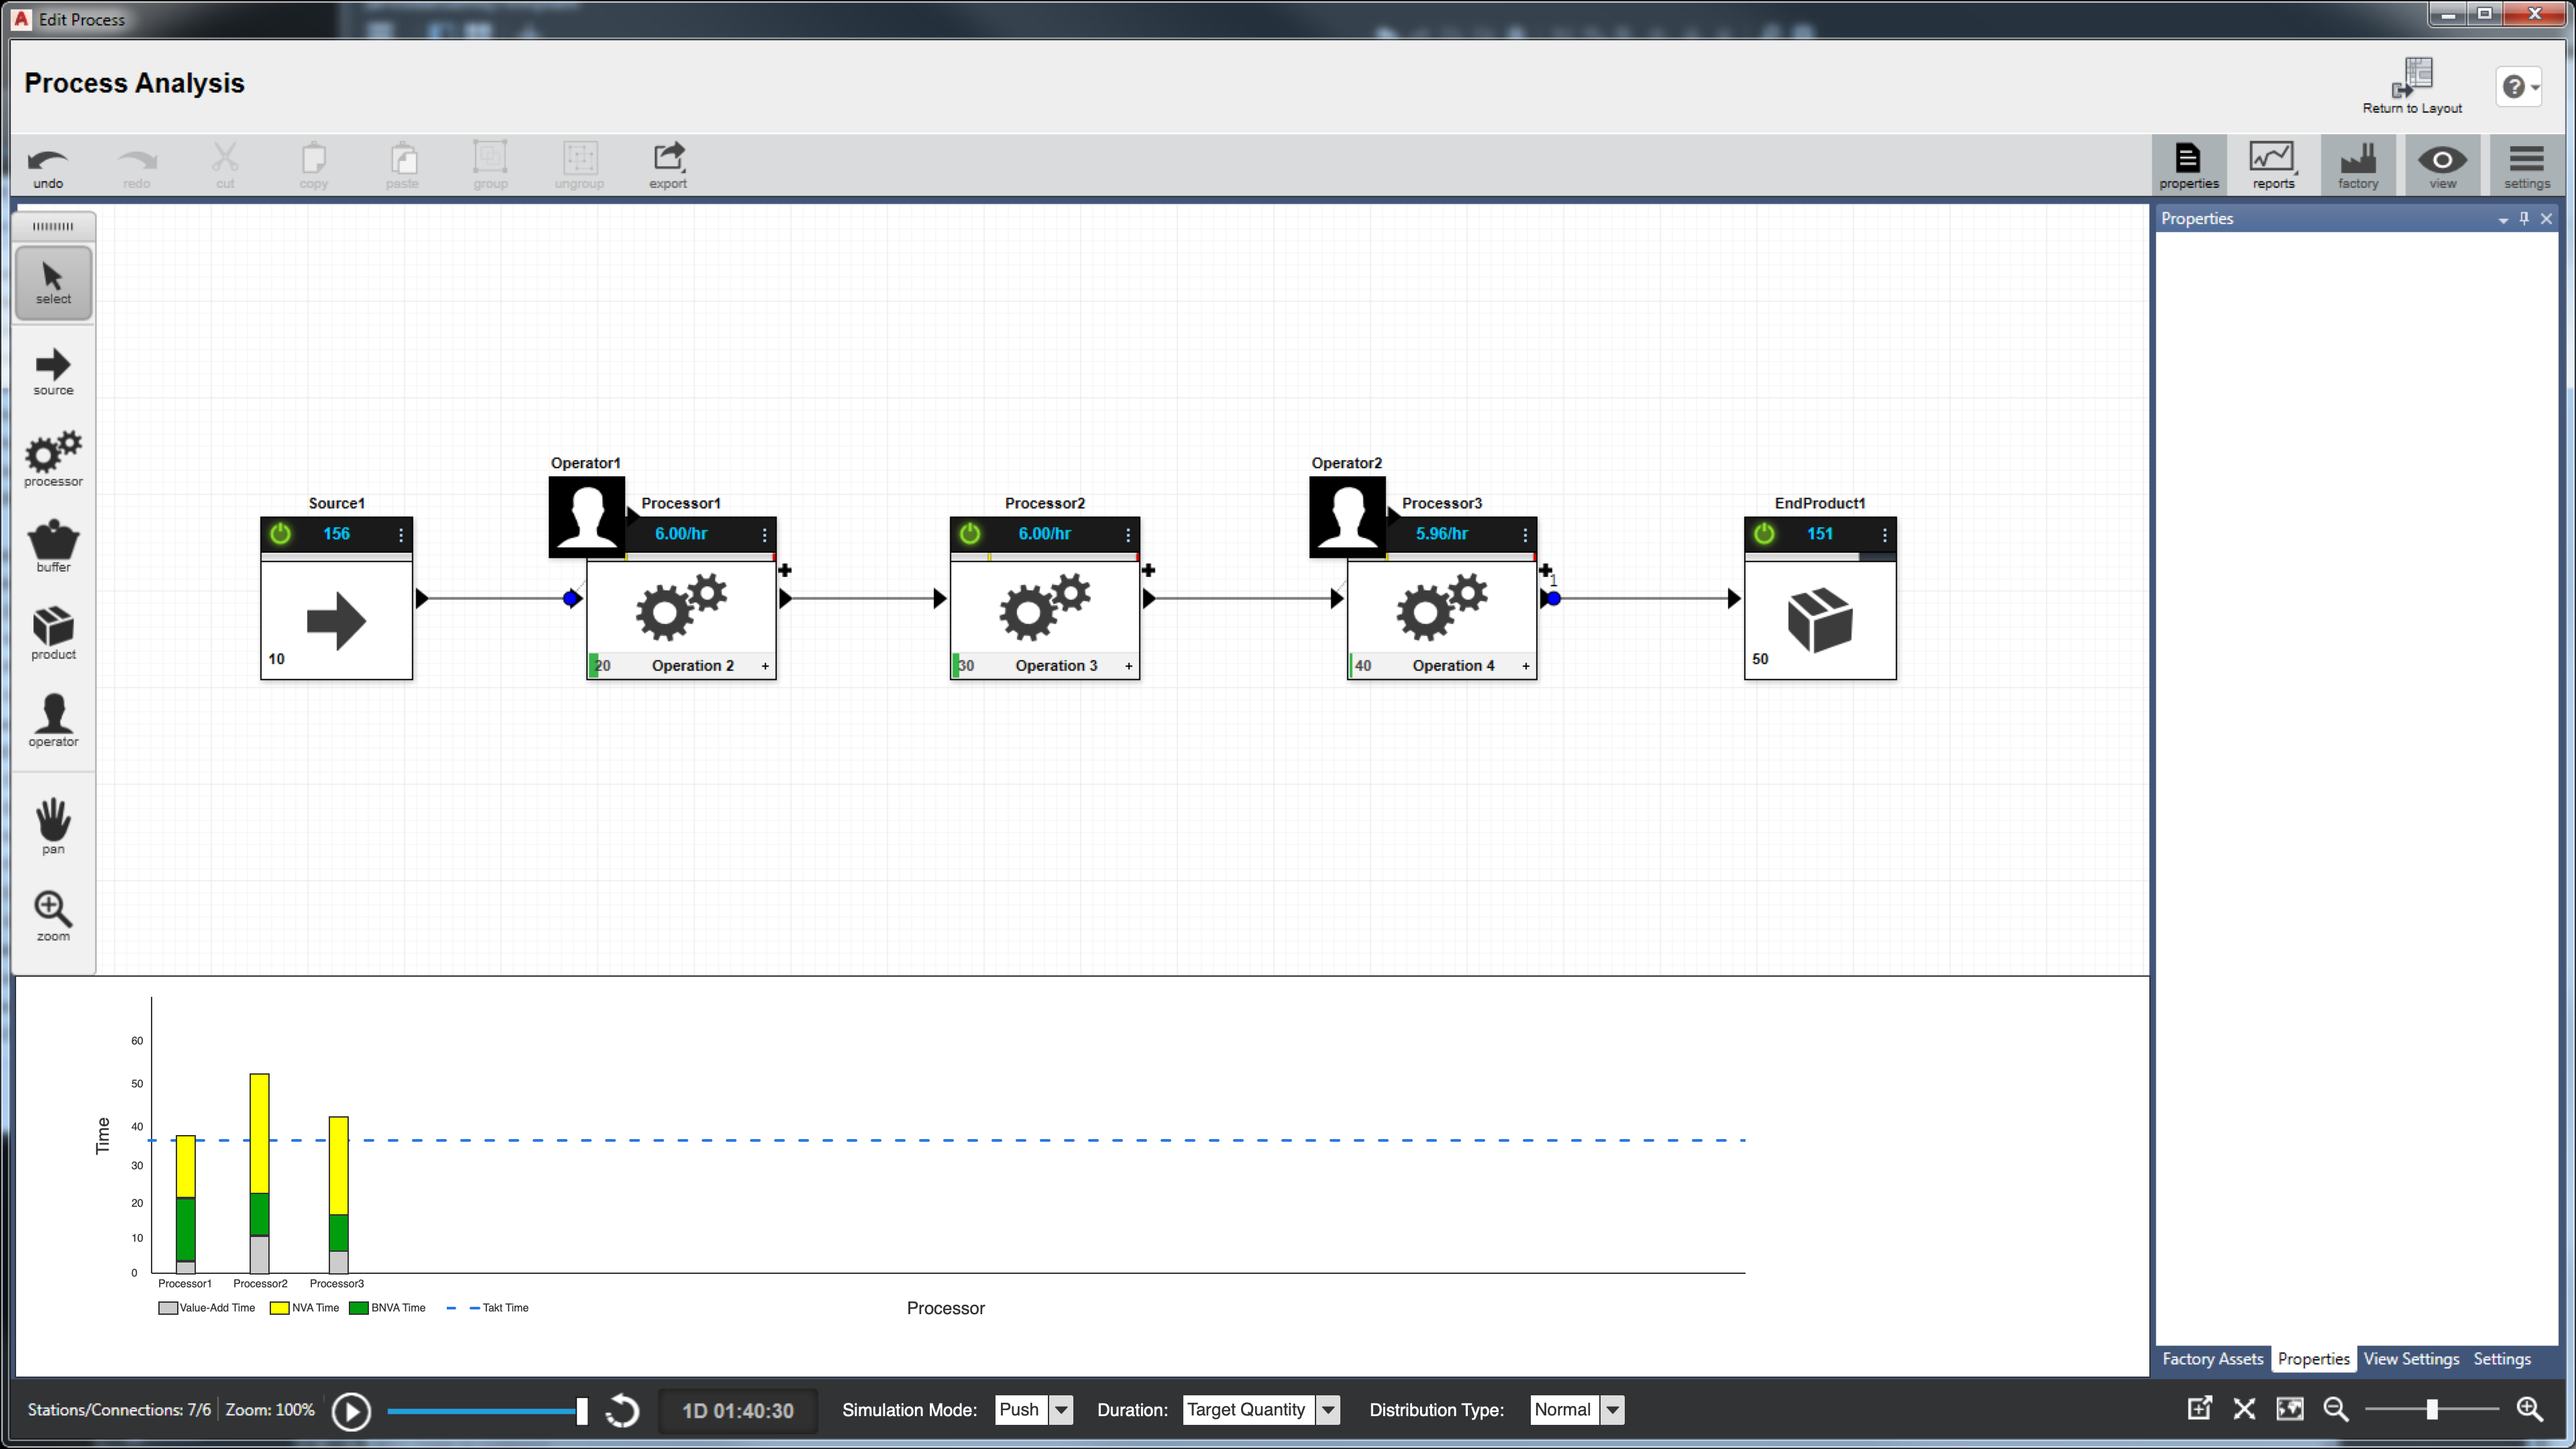Screen dimensions: 2576x1449
Task: Activate the pan hand tool
Action: pos(53,826)
